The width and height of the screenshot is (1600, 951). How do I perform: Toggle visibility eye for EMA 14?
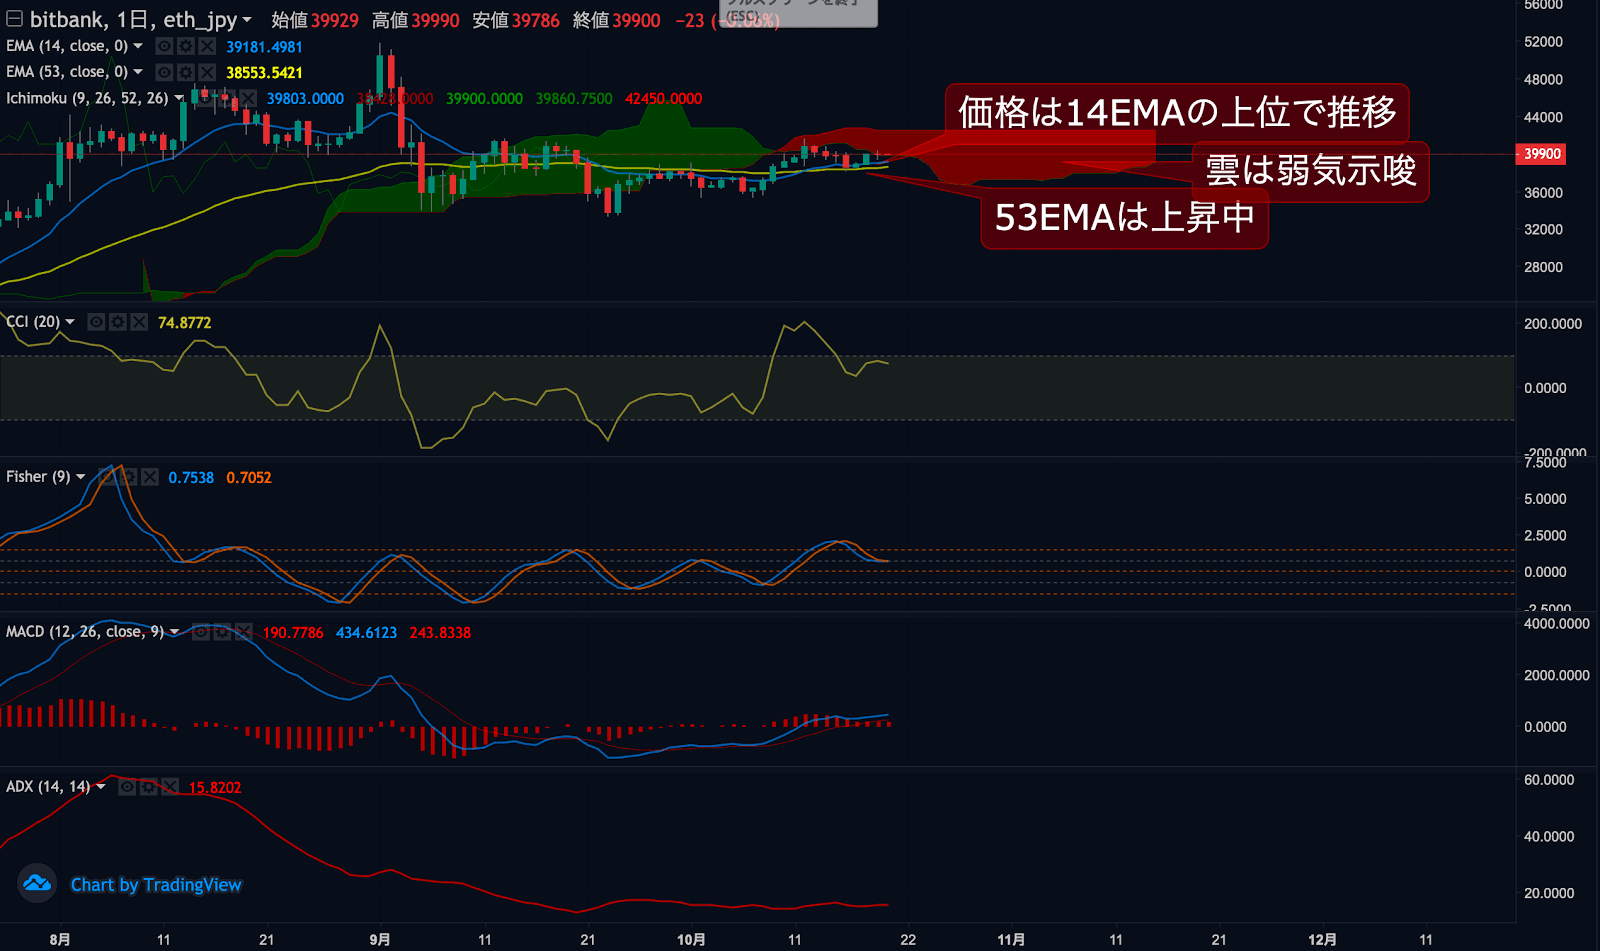click(164, 46)
